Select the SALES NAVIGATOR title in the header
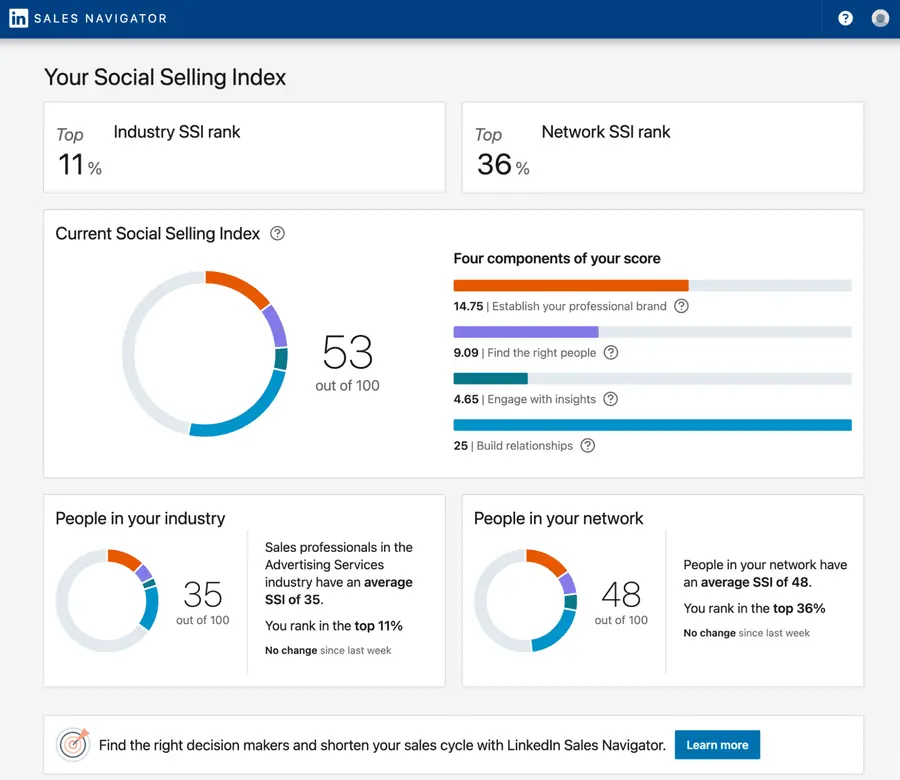 pyautogui.click(x=100, y=18)
